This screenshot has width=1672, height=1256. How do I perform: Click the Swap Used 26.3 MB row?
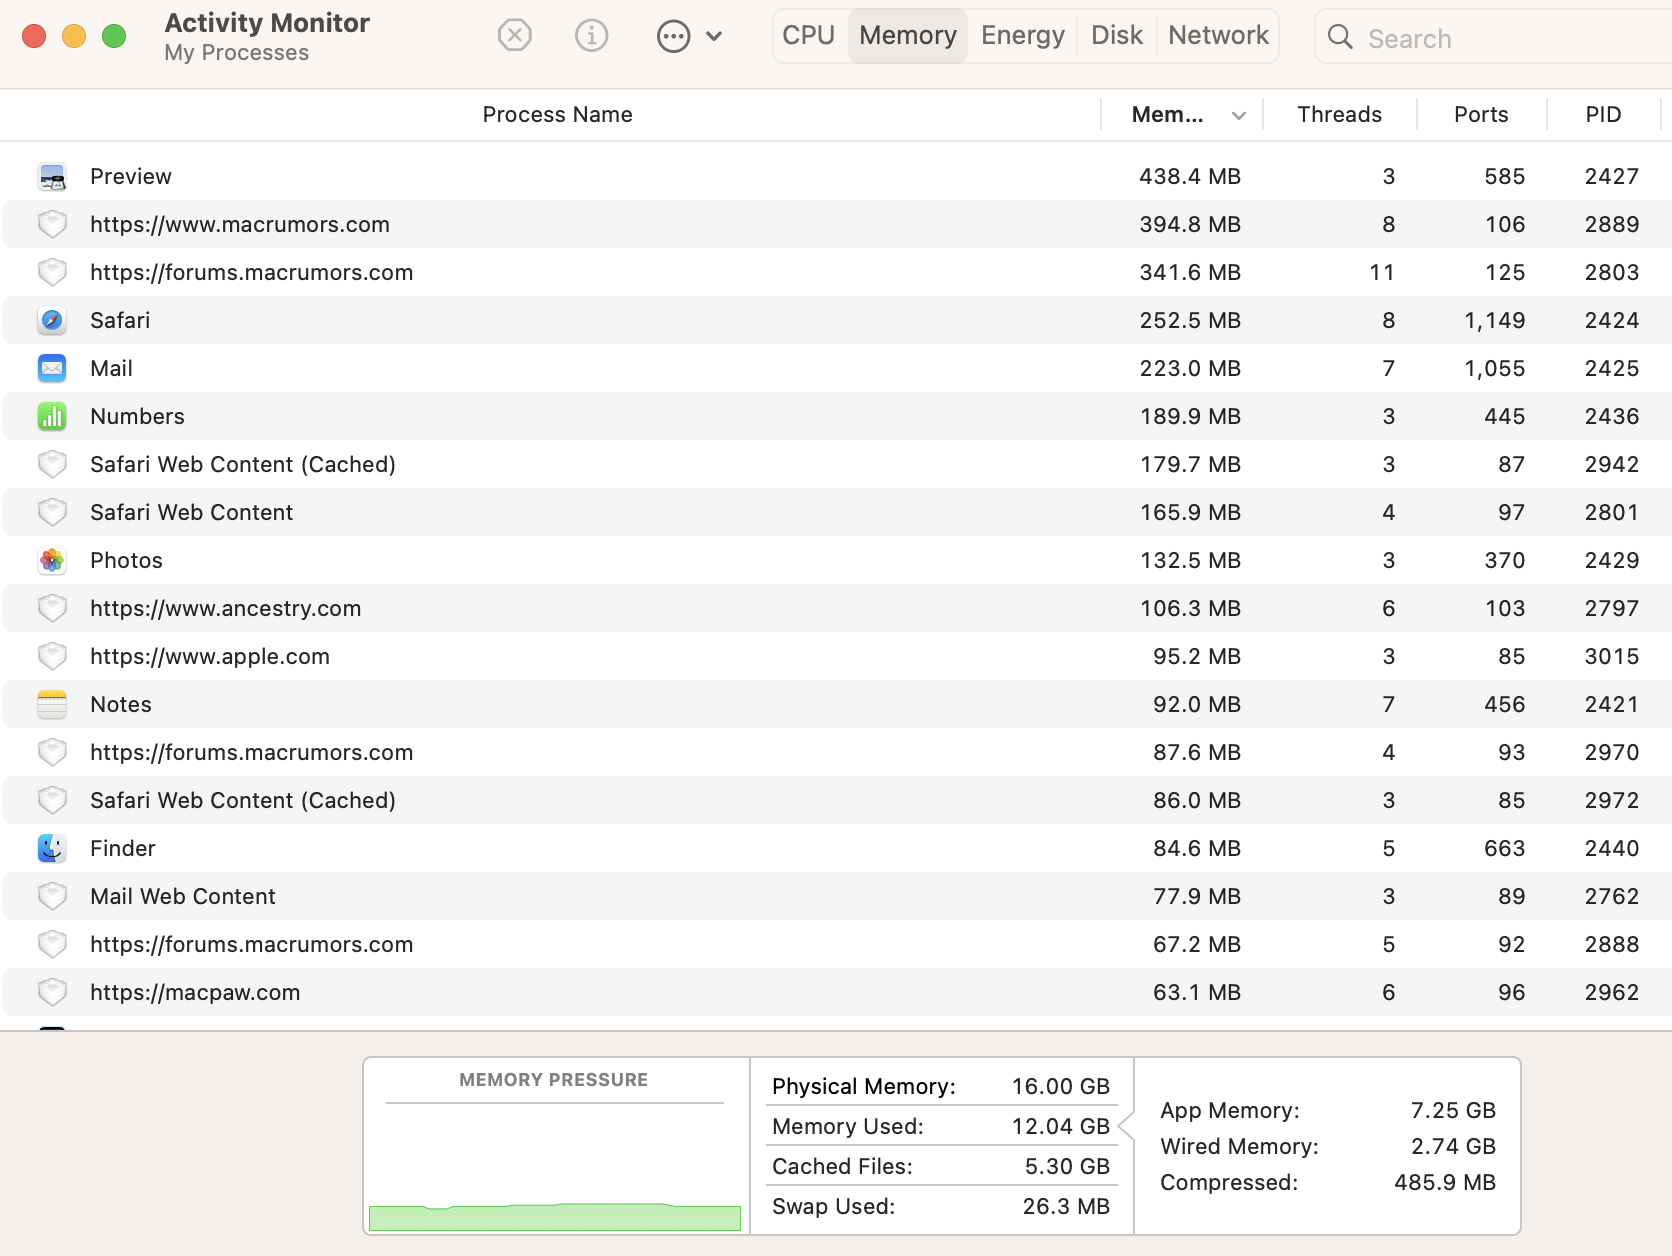coord(941,1206)
